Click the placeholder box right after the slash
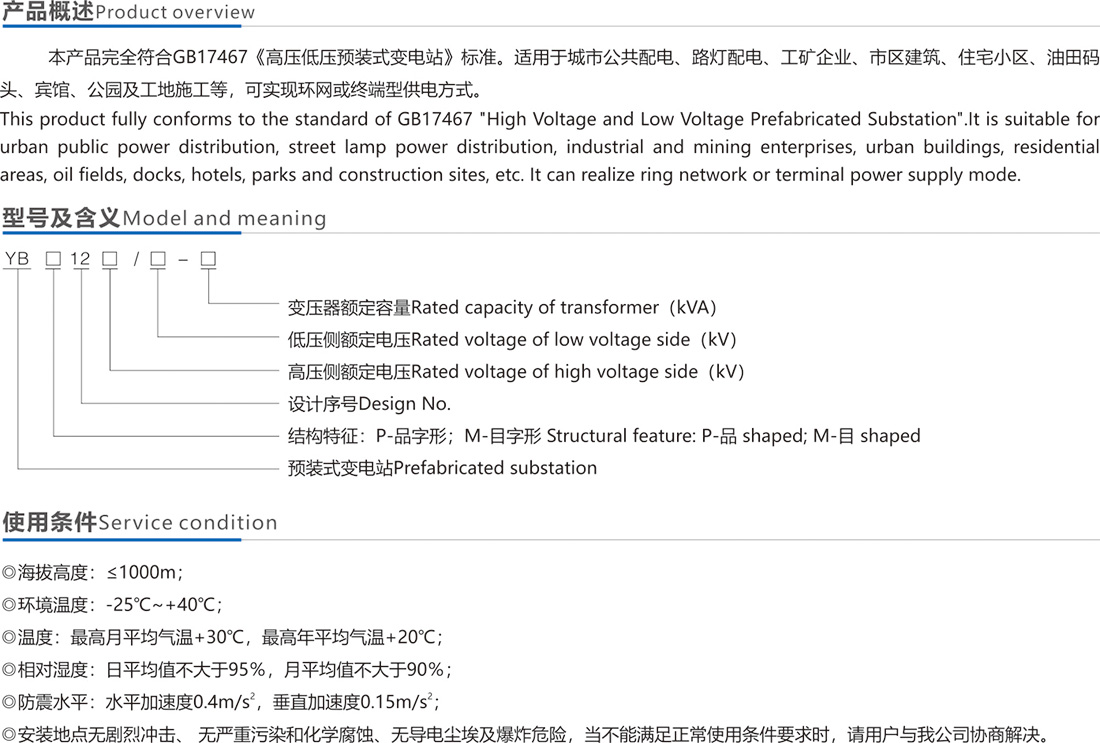Viewport: 1100px width, 743px height. tap(158, 259)
